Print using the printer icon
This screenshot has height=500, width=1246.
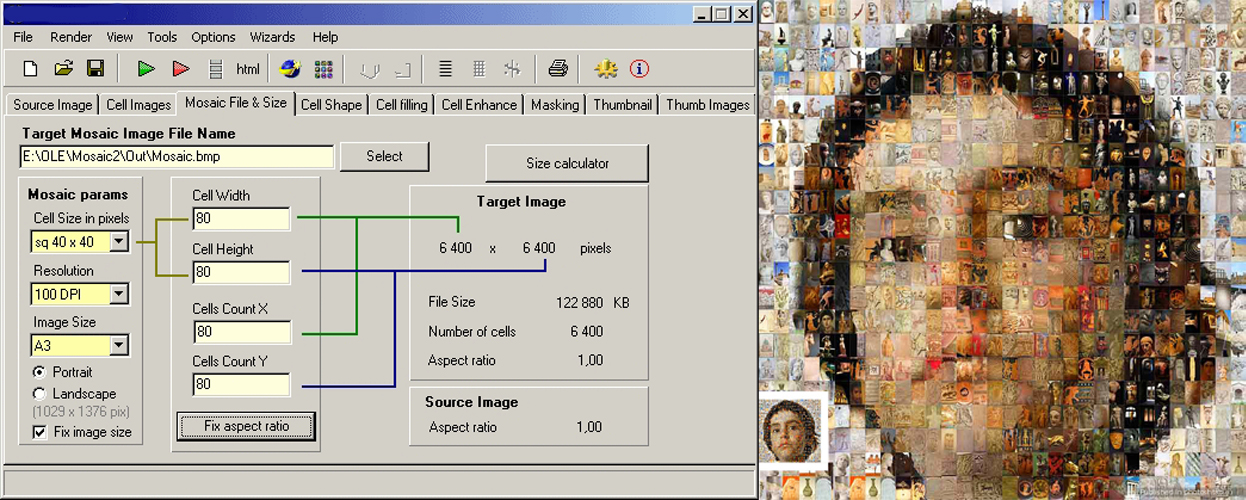click(x=558, y=69)
